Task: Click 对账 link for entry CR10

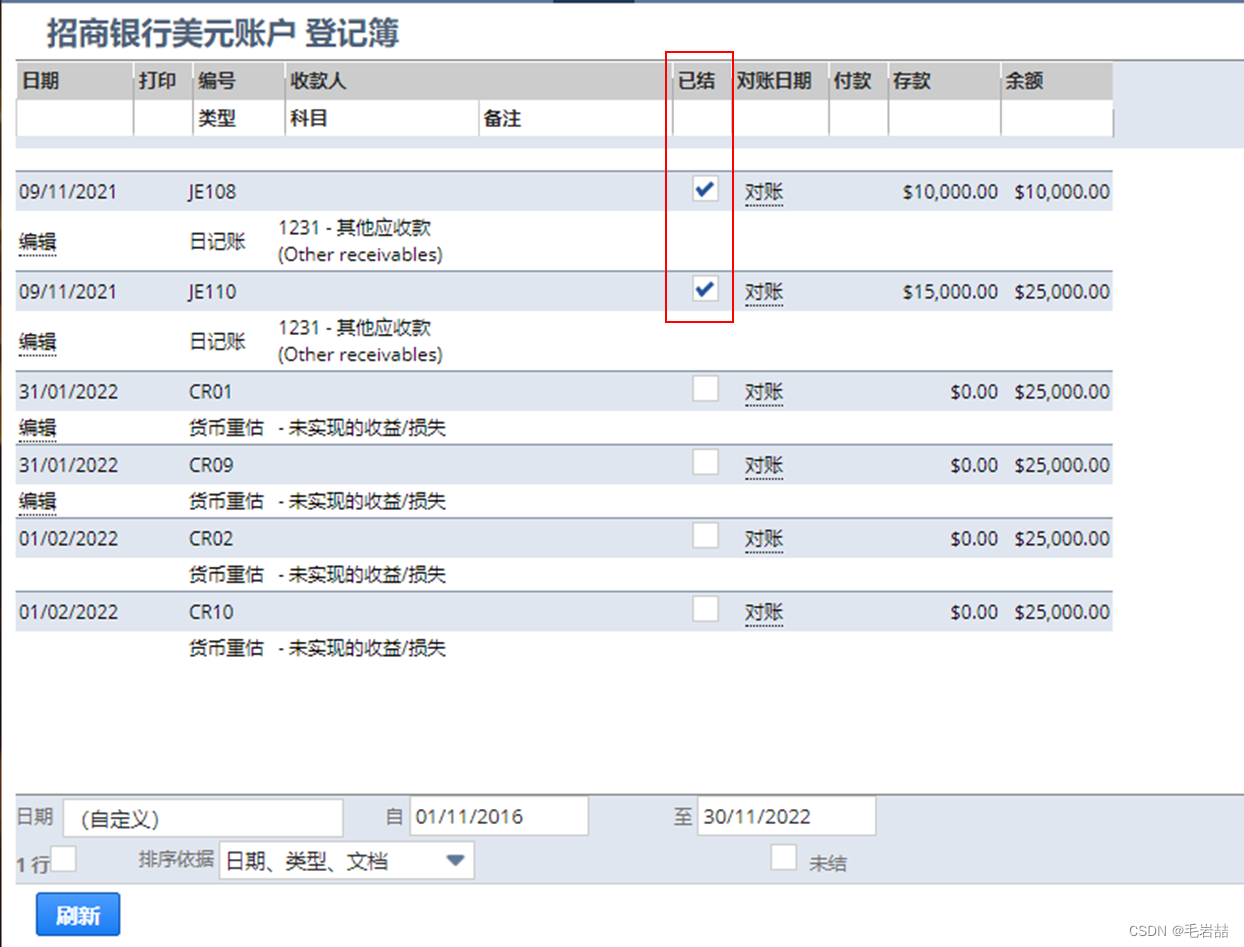Action: pyautogui.click(x=763, y=611)
